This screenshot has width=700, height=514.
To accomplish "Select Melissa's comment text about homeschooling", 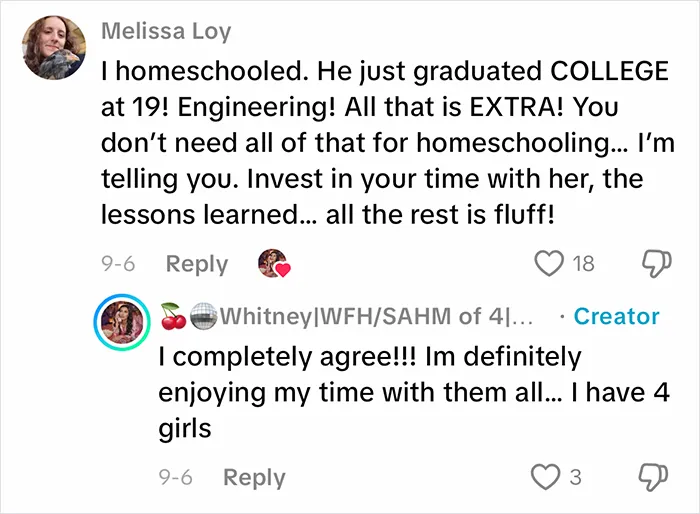I will click(x=388, y=143).
